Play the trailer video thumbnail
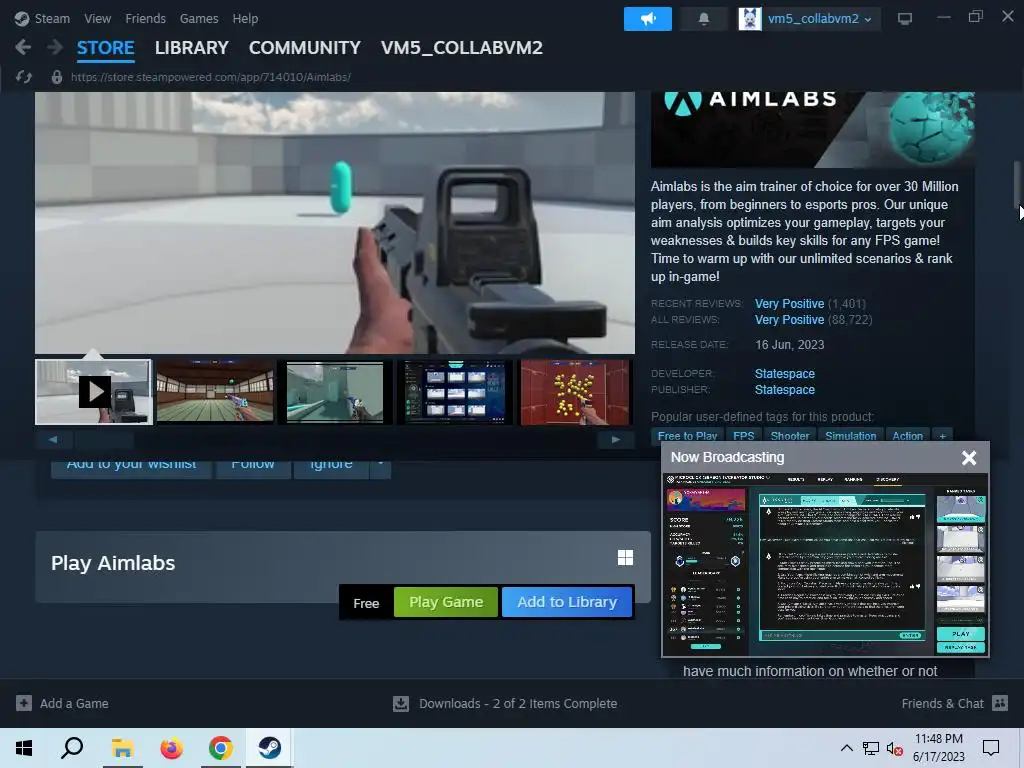This screenshot has height=768, width=1024. (x=93, y=392)
